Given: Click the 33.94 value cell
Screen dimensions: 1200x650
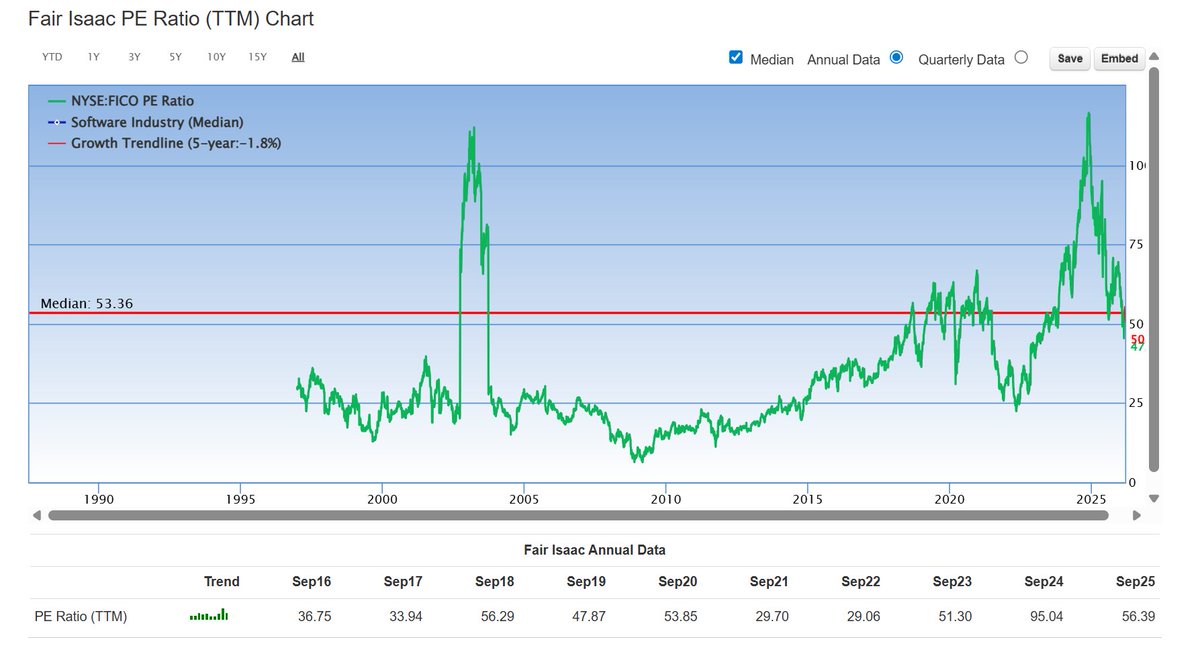Looking at the screenshot, I should pos(406,616).
